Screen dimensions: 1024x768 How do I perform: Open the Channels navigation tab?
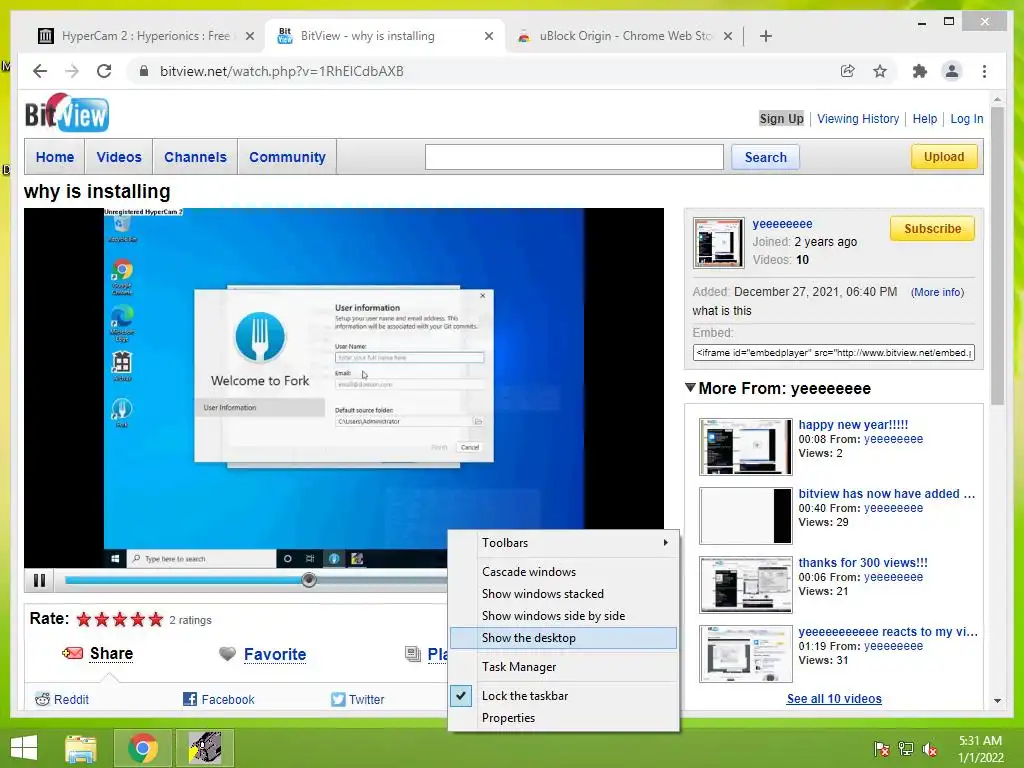[x=195, y=157]
